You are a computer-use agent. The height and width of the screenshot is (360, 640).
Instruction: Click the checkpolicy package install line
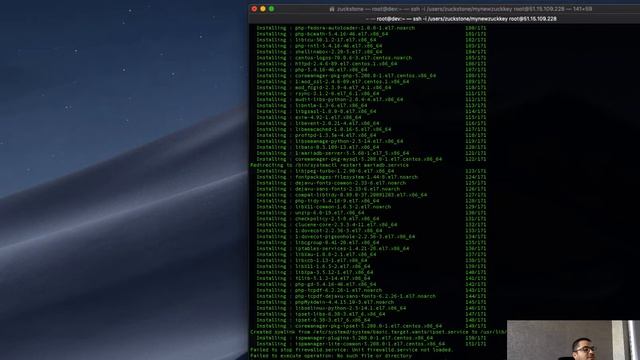point(371,219)
